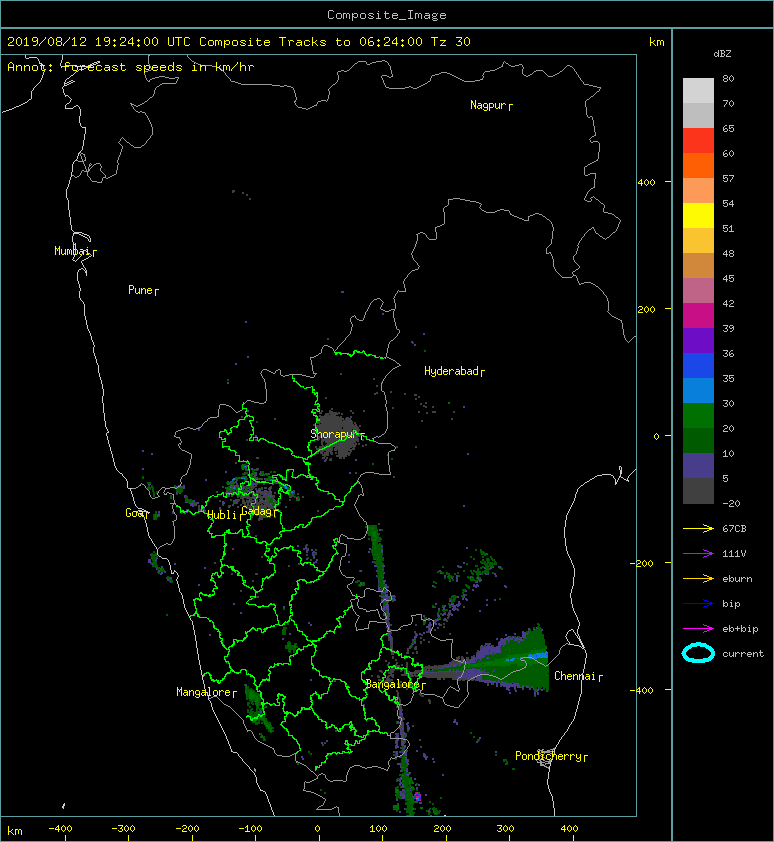
Task: Select the light blue 35 dBZ swatch
Action: (698, 390)
